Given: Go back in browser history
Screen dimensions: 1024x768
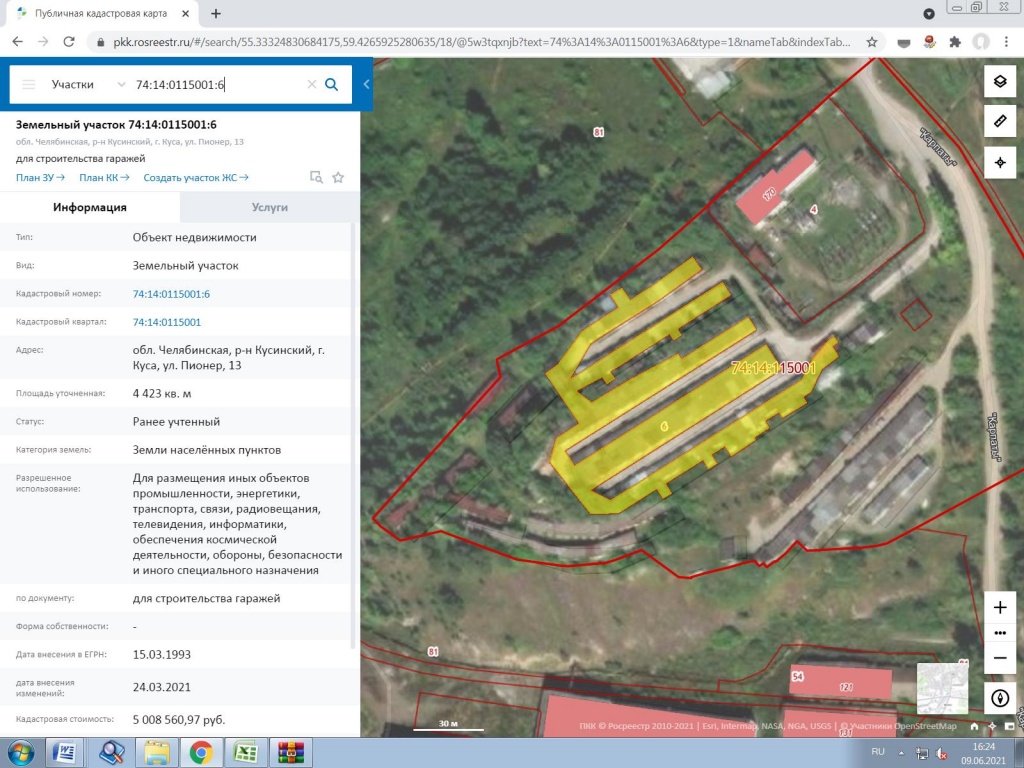Looking at the screenshot, I should pos(18,42).
